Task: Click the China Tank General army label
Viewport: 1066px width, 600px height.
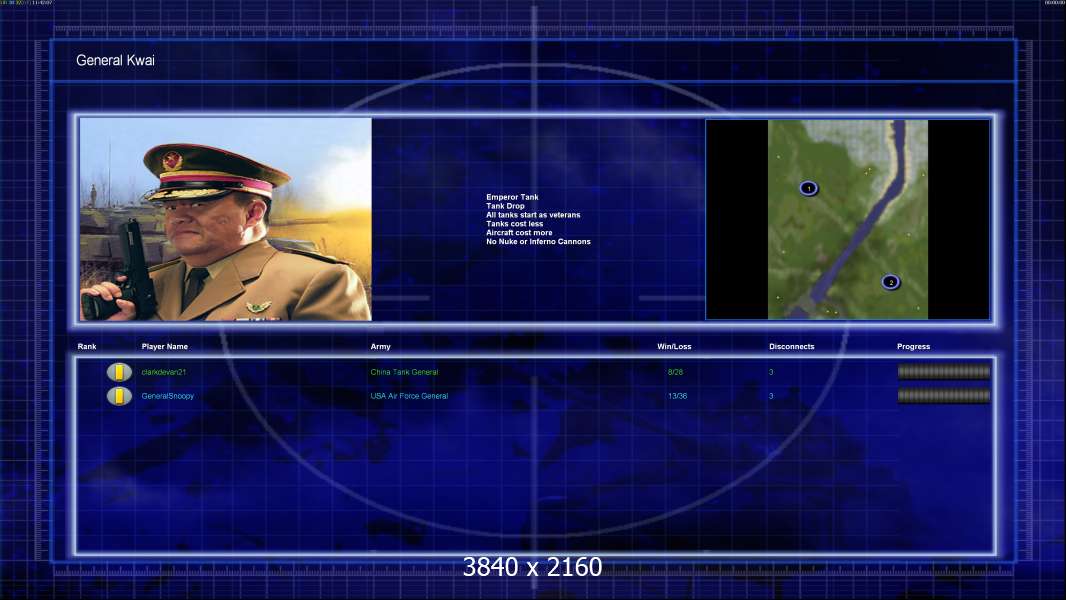Action: 405,372
